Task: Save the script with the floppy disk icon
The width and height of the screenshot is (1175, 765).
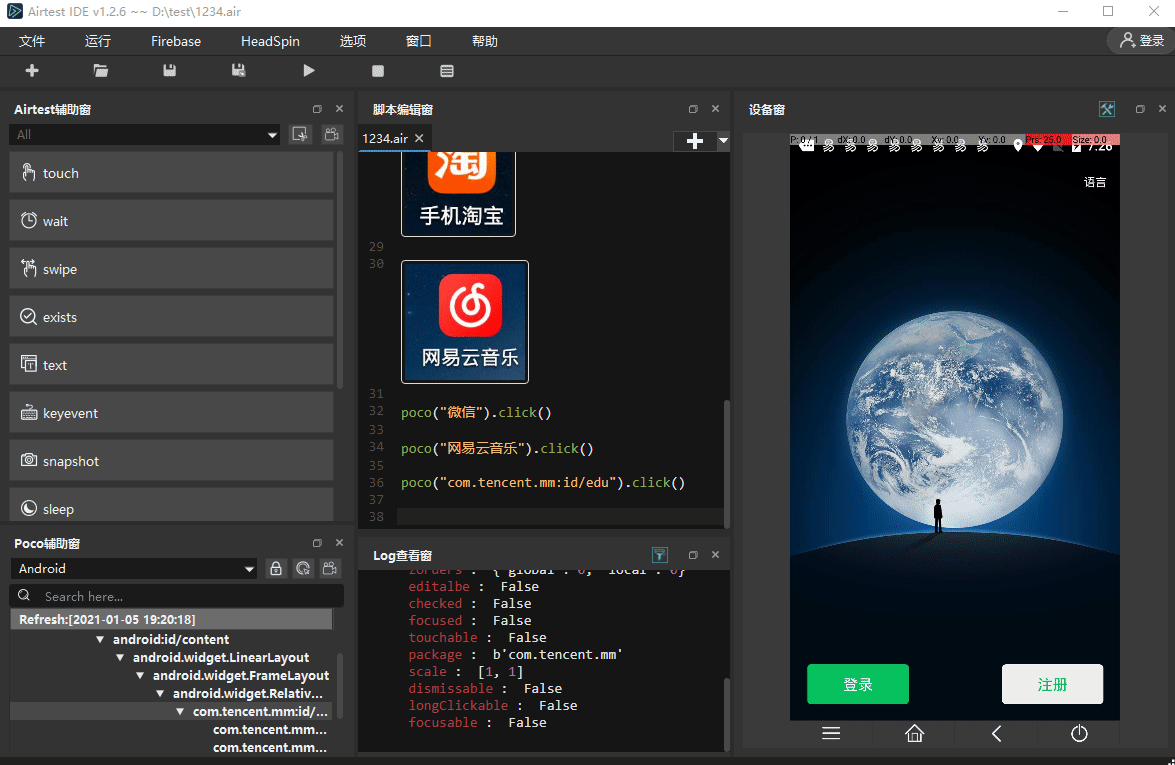Action: point(169,70)
